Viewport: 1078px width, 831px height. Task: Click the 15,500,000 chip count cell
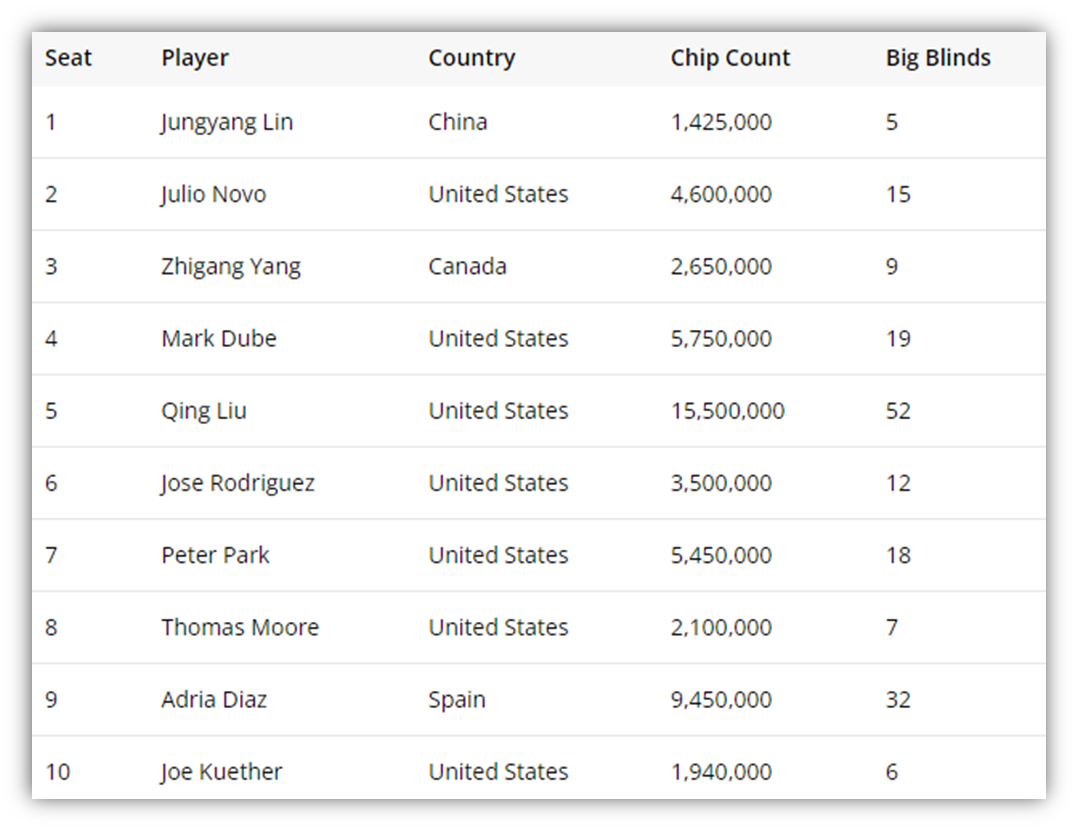click(x=727, y=411)
